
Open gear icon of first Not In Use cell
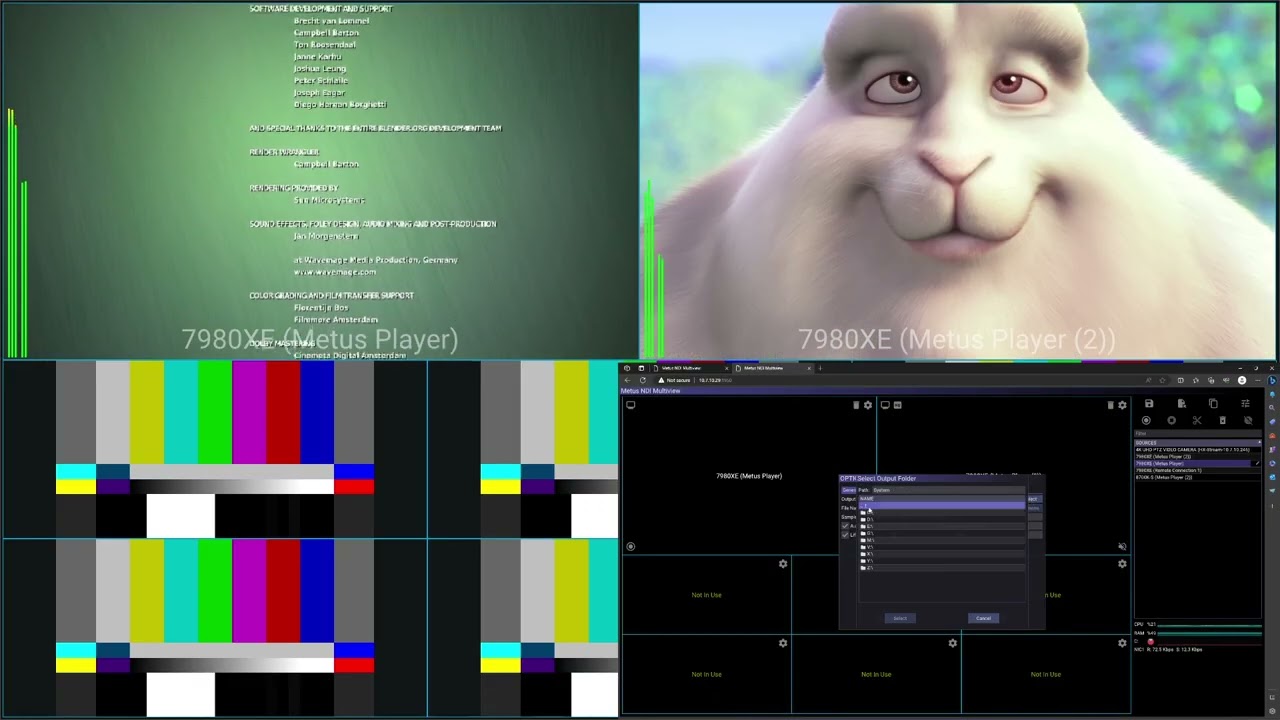783,564
